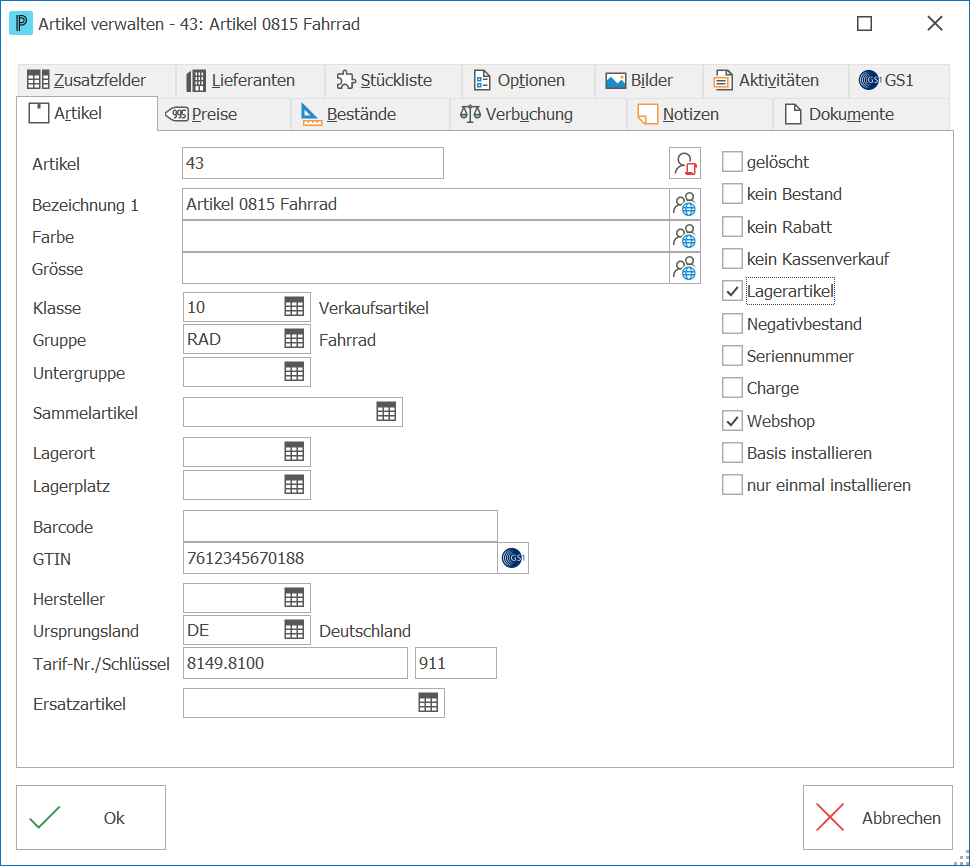The image size is (970, 866).
Task: Tick the Charge checkbox
Action: tap(732, 388)
